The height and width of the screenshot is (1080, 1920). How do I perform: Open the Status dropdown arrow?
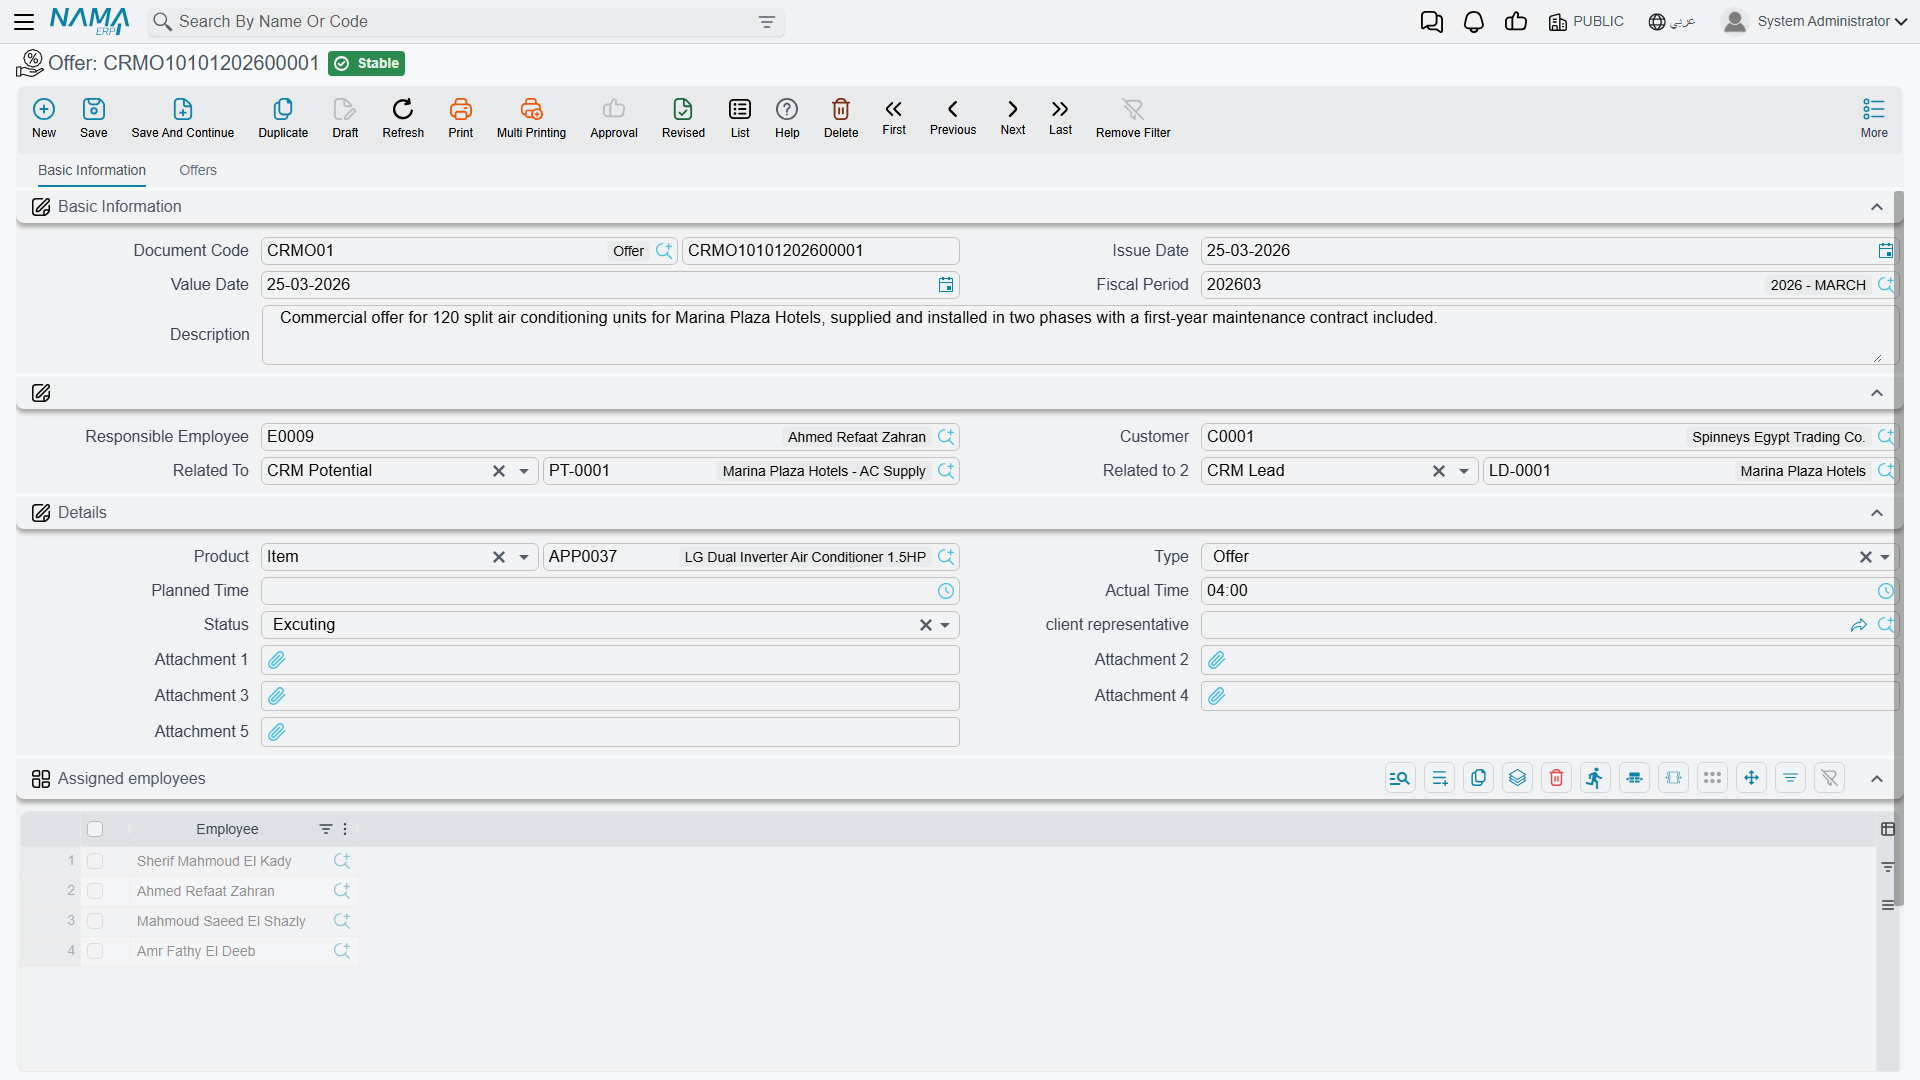[x=945, y=625]
